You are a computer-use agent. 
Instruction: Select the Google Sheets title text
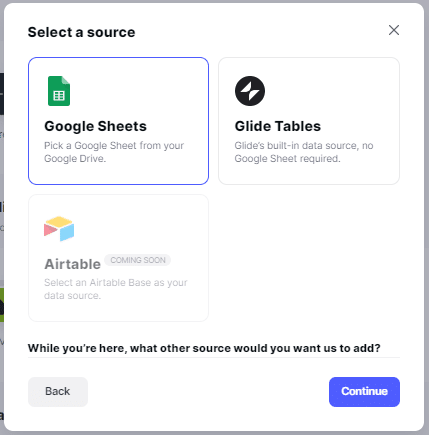click(x=95, y=126)
